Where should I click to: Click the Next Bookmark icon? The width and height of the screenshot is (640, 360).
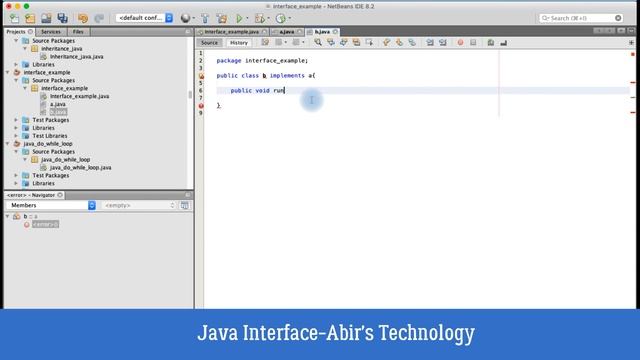click(x=399, y=42)
